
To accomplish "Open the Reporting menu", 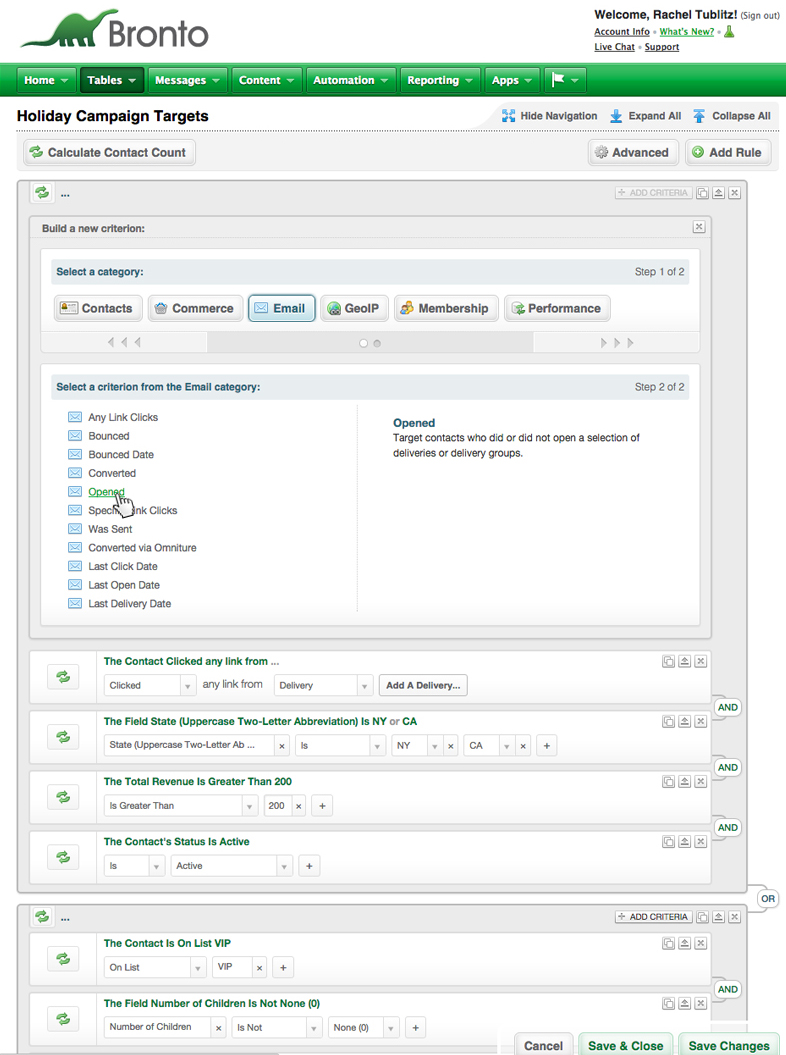I will point(440,80).
